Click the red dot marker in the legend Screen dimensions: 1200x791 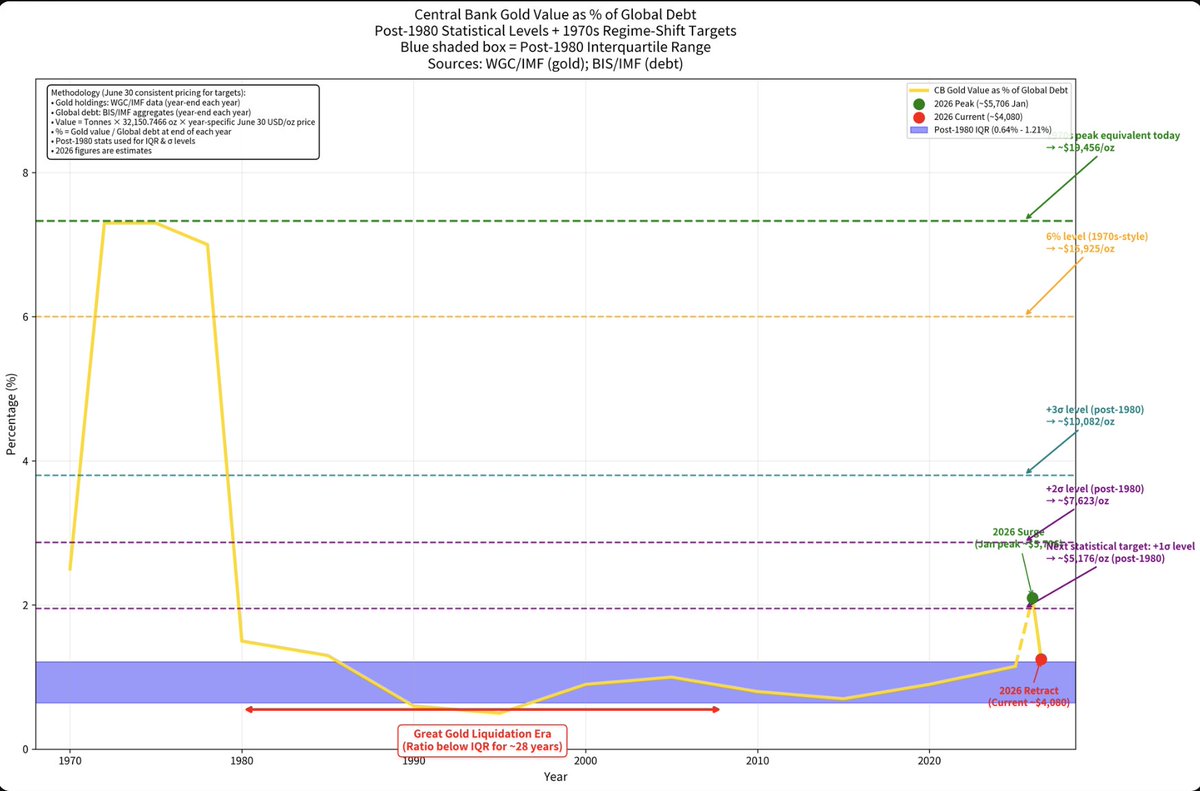pyautogui.click(x=920, y=117)
